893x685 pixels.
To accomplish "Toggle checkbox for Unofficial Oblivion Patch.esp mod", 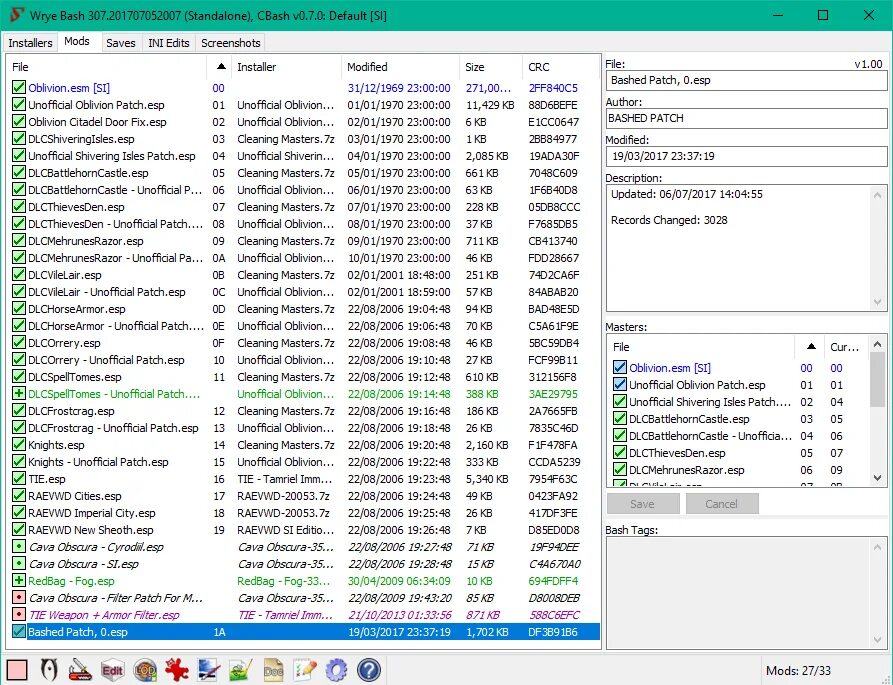I will click(19, 104).
